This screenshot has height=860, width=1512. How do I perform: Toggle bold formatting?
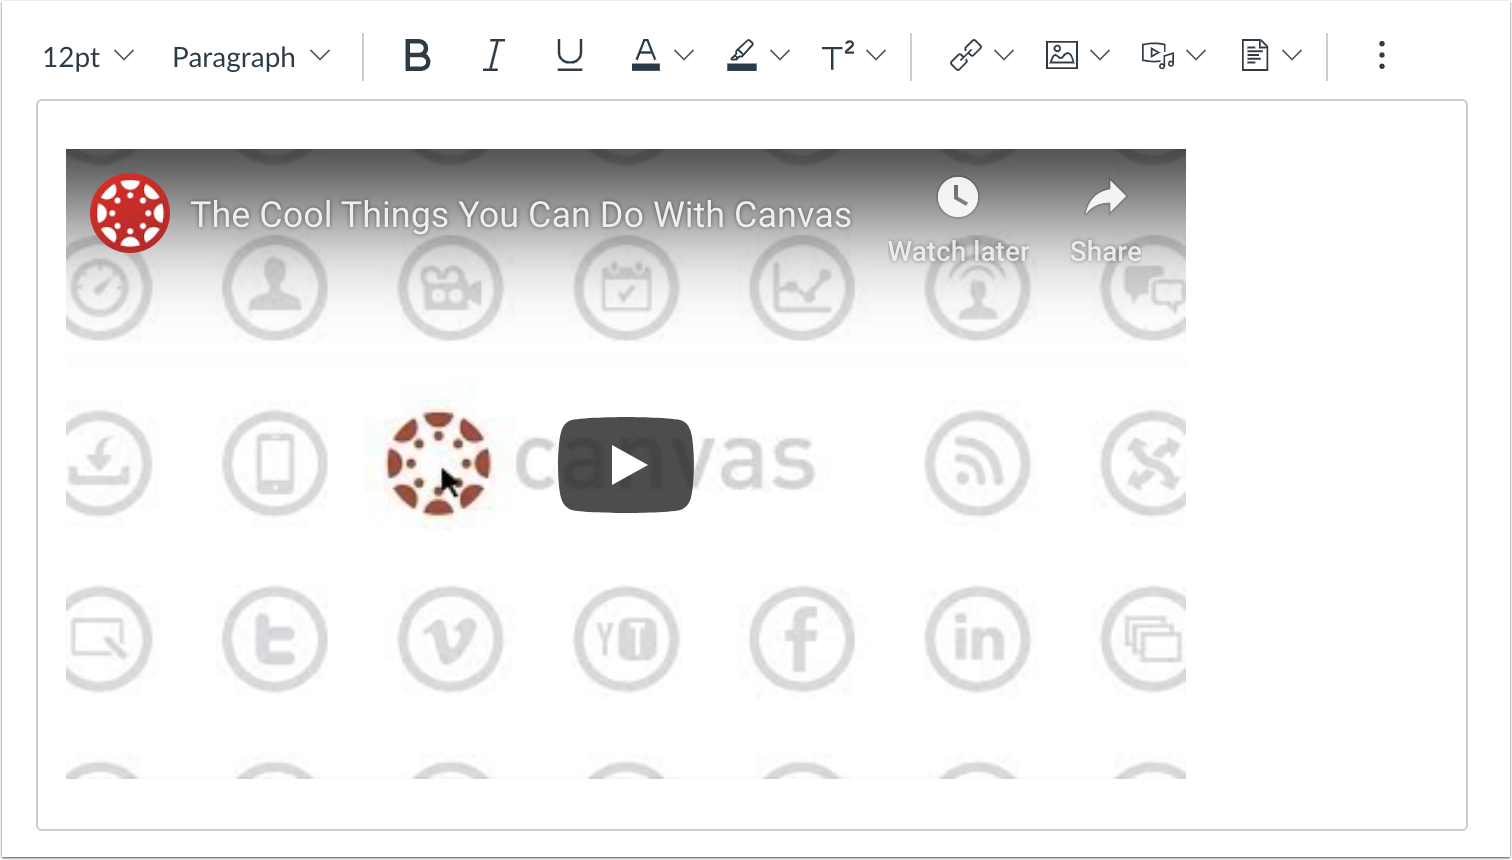[417, 56]
